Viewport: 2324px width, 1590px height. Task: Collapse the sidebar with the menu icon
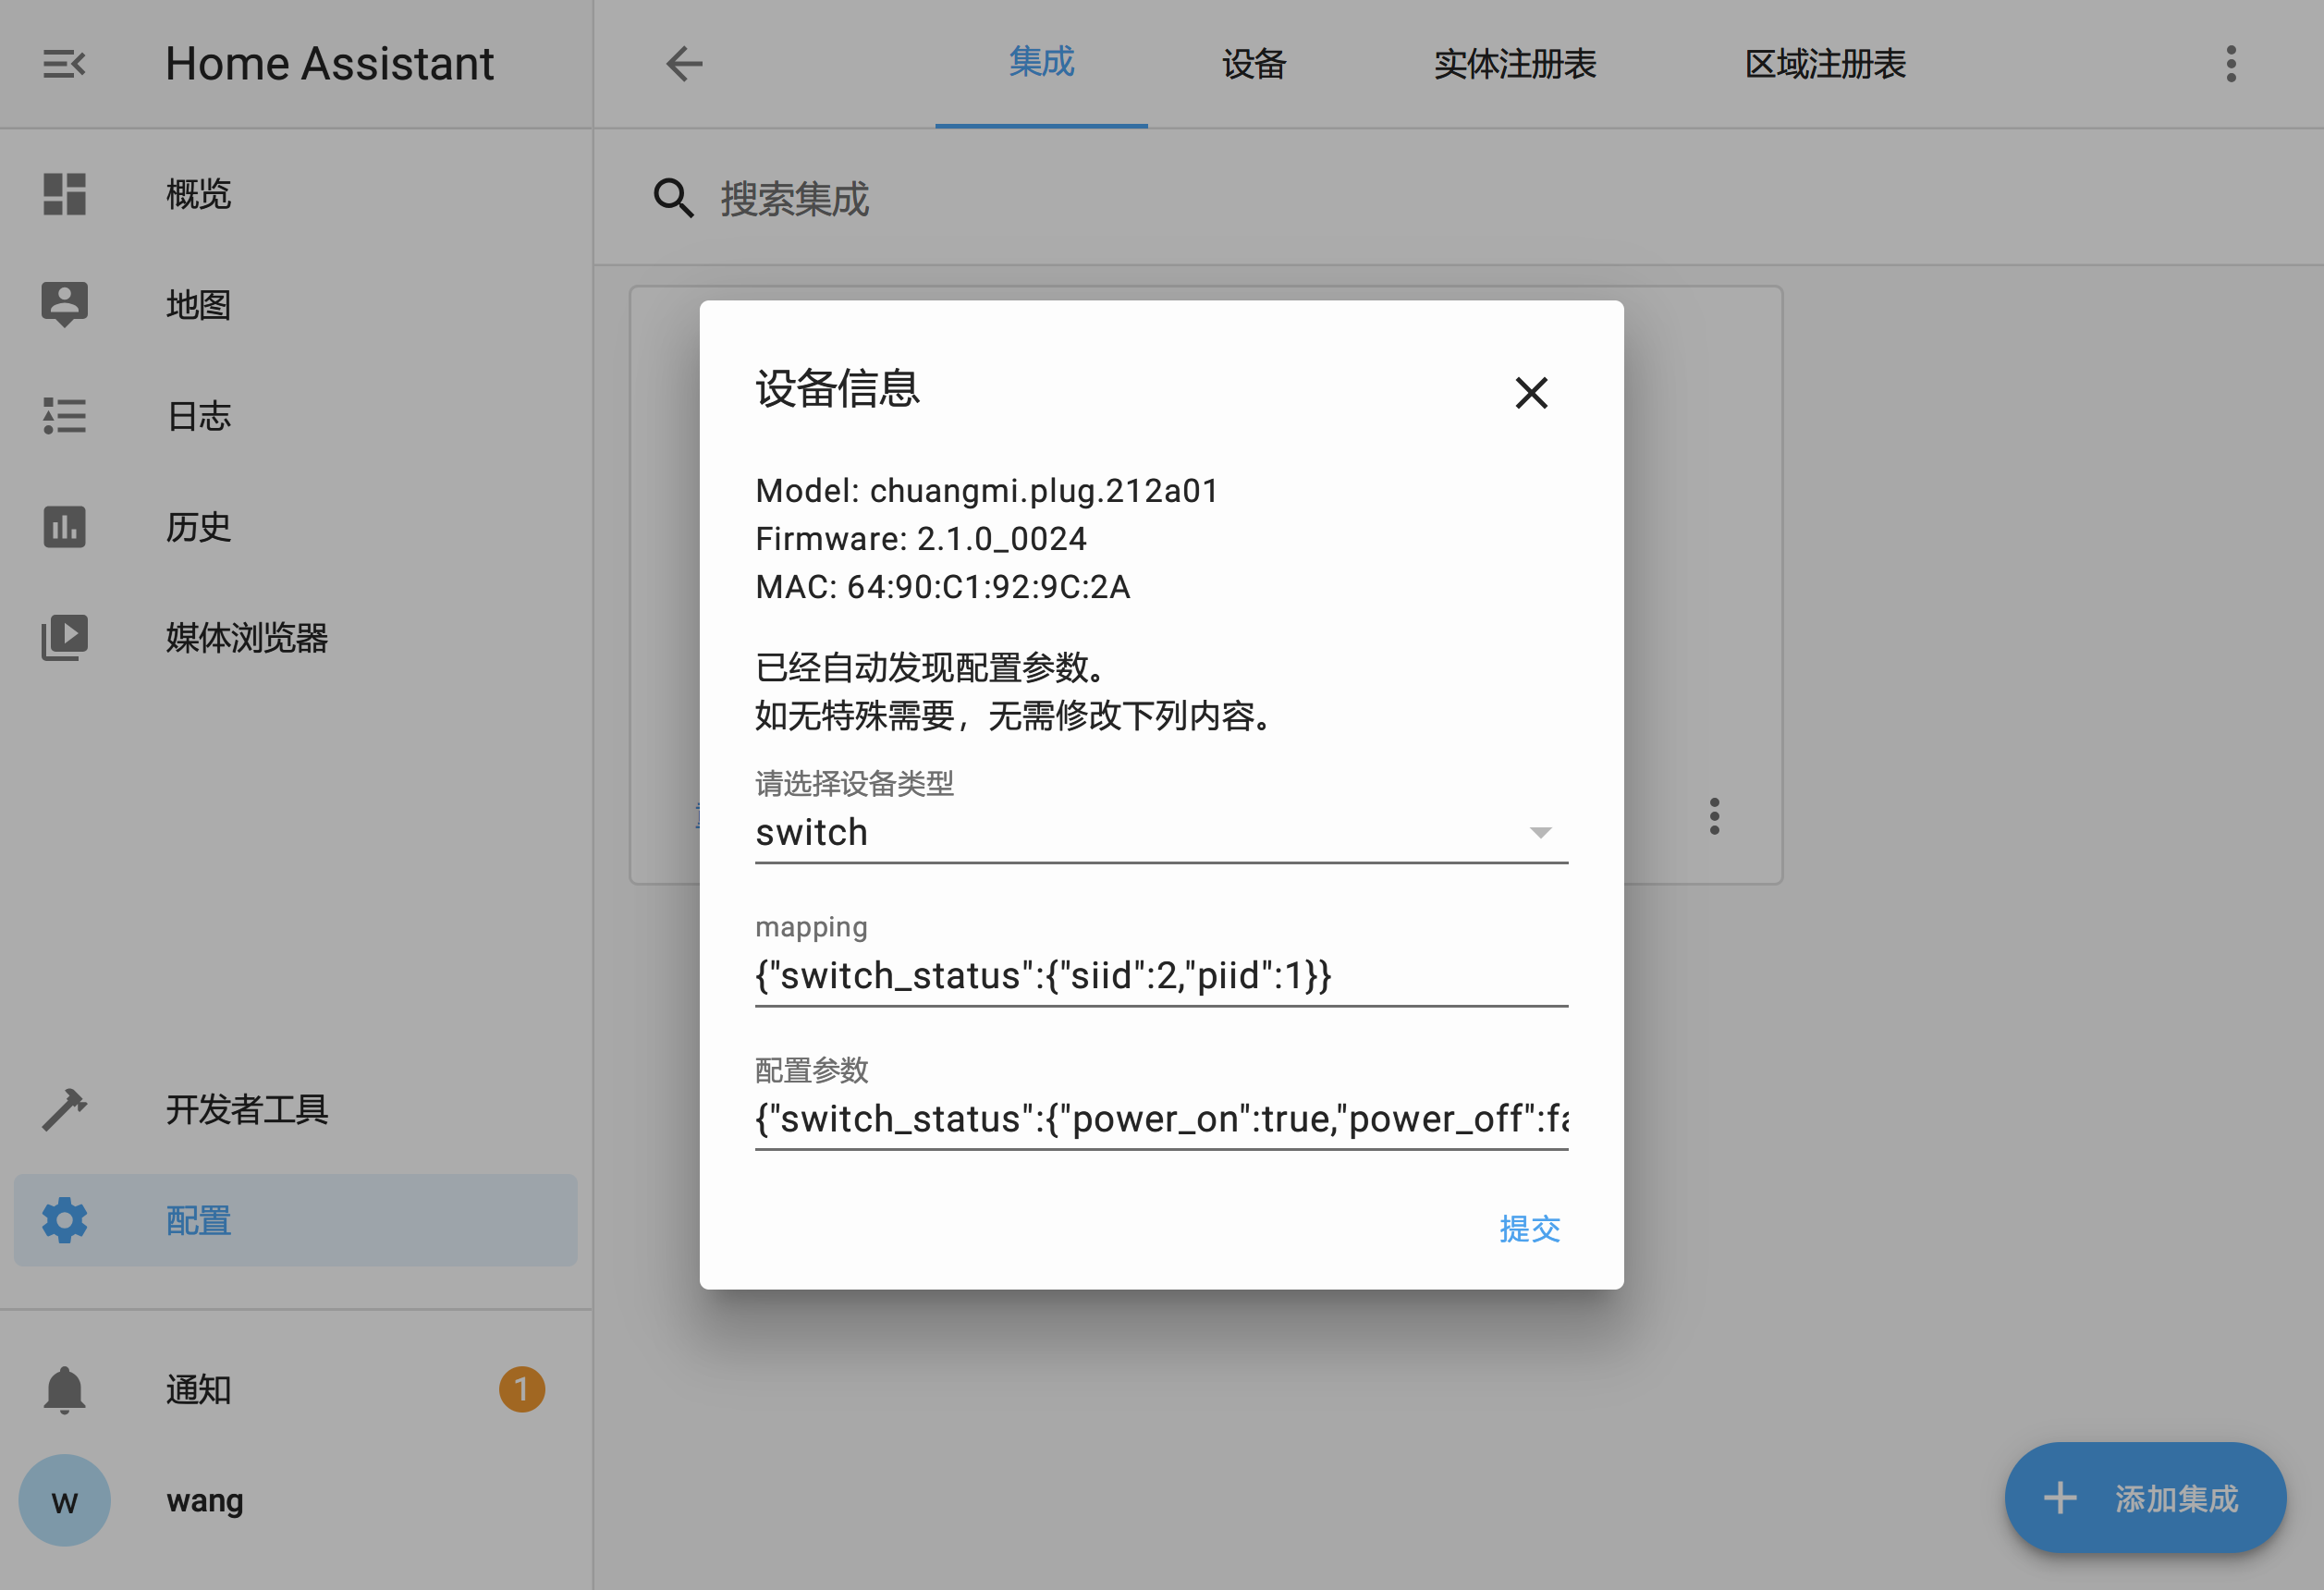pos(64,64)
